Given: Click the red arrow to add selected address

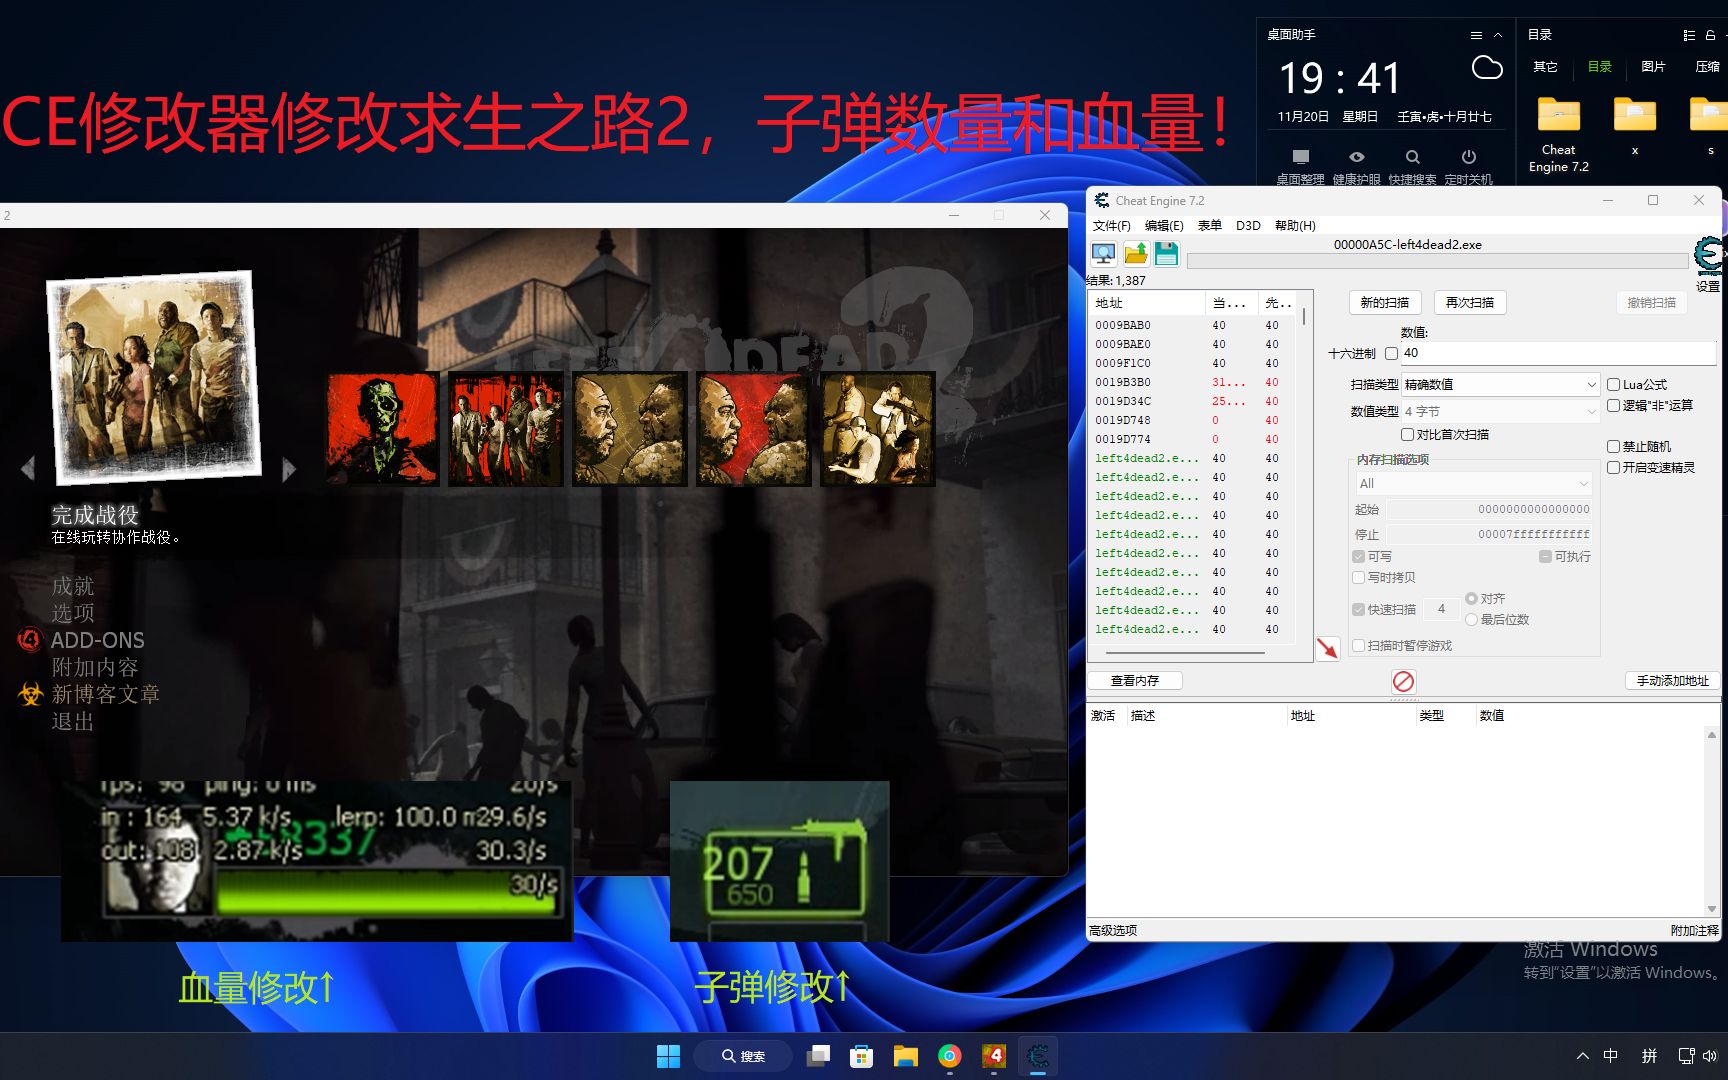Looking at the screenshot, I should (x=1328, y=649).
